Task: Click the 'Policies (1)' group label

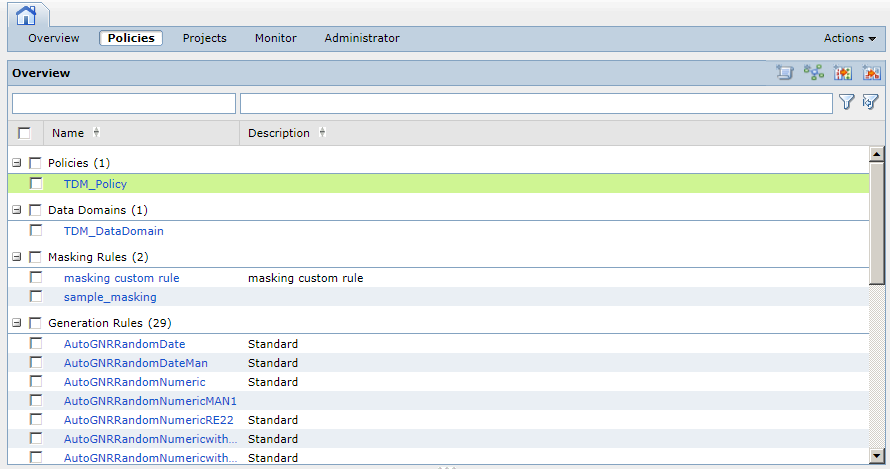Action: point(79,163)
